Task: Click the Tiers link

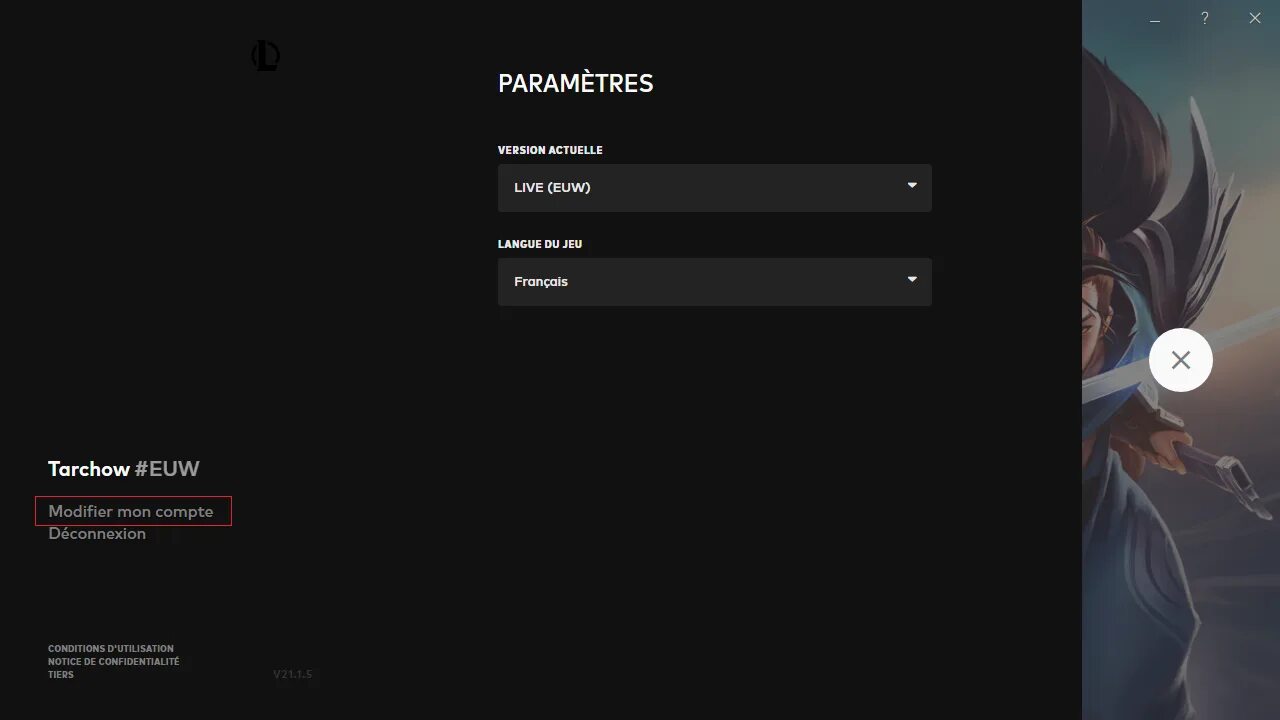Action: pyautogui.click(x=61, y=675)
